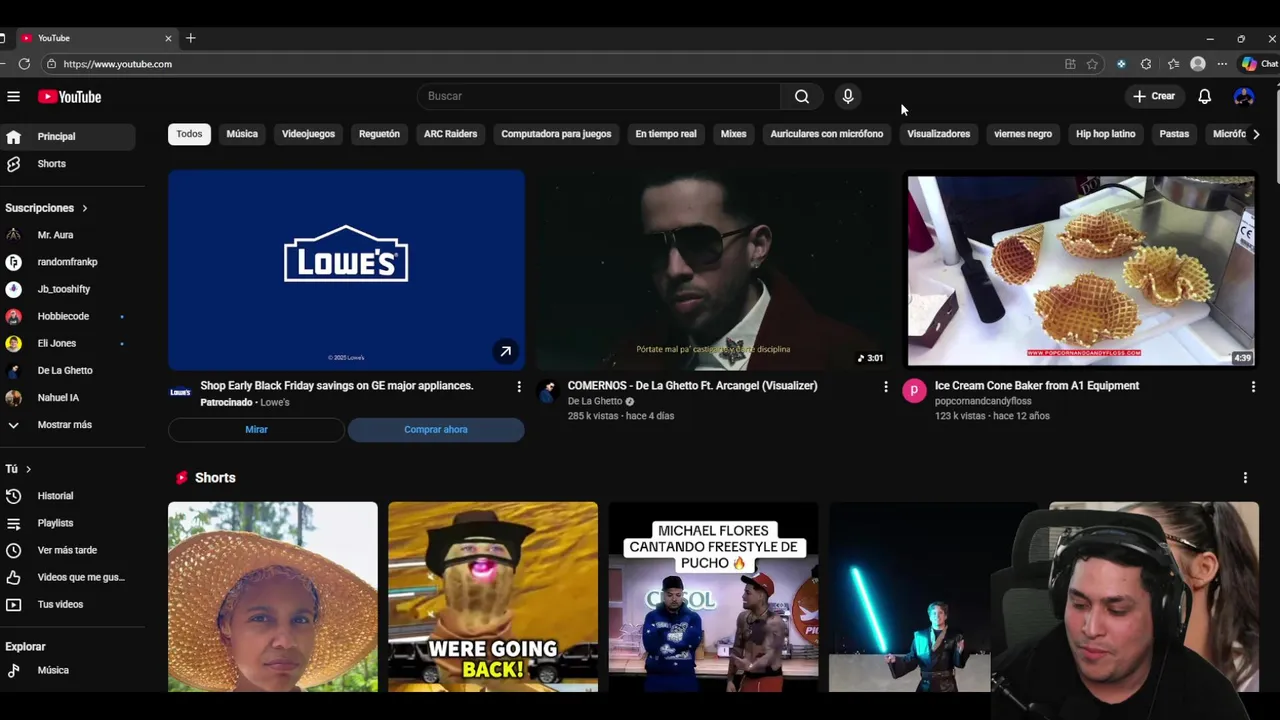1280x720 pixels.
Task: Open Michael Flores freestyle Short
Action: pos(713,596)
